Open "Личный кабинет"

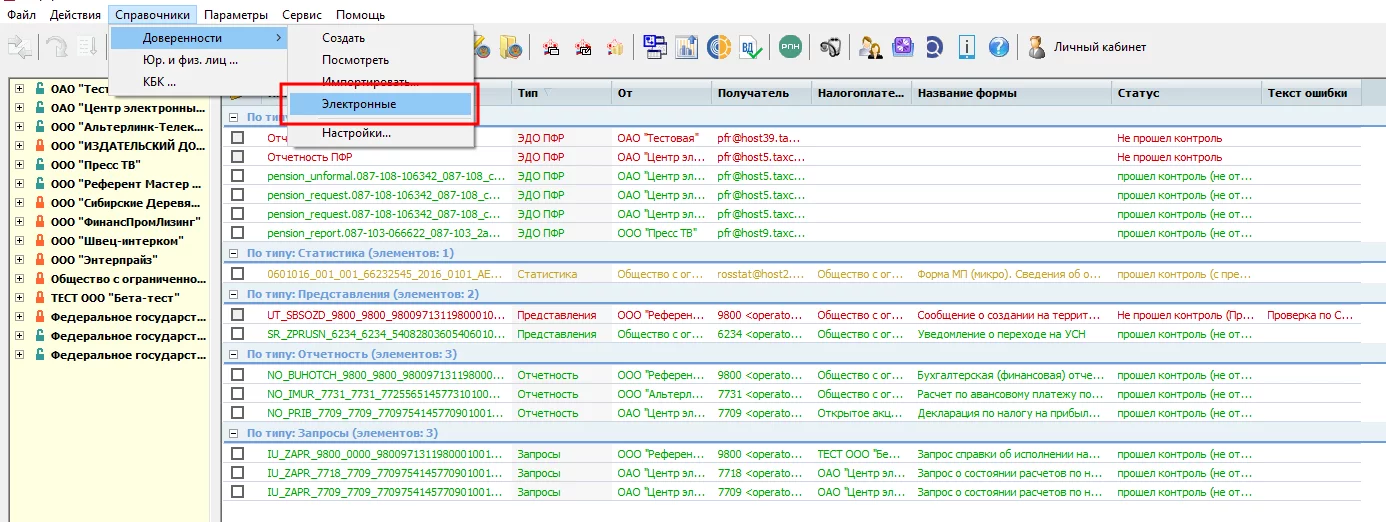(1099, 47)
